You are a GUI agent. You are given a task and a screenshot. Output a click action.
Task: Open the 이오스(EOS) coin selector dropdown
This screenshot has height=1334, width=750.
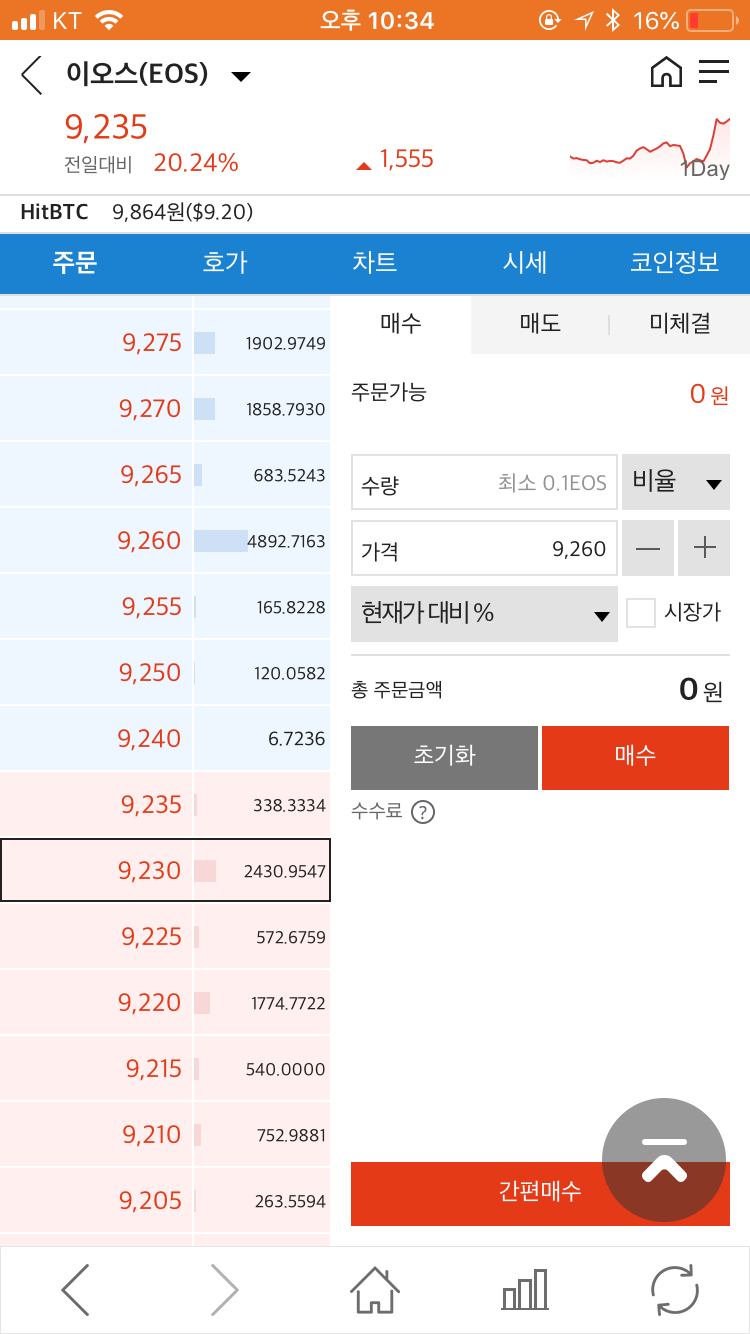[x=240, y=74]
